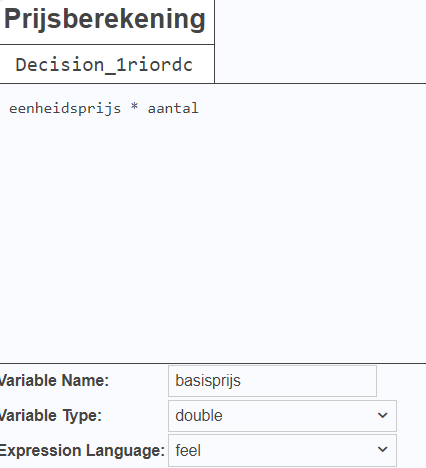Open the Expression Language dropdown 'feel'
This screenshot has width=426, height=468.
point(282,451)
